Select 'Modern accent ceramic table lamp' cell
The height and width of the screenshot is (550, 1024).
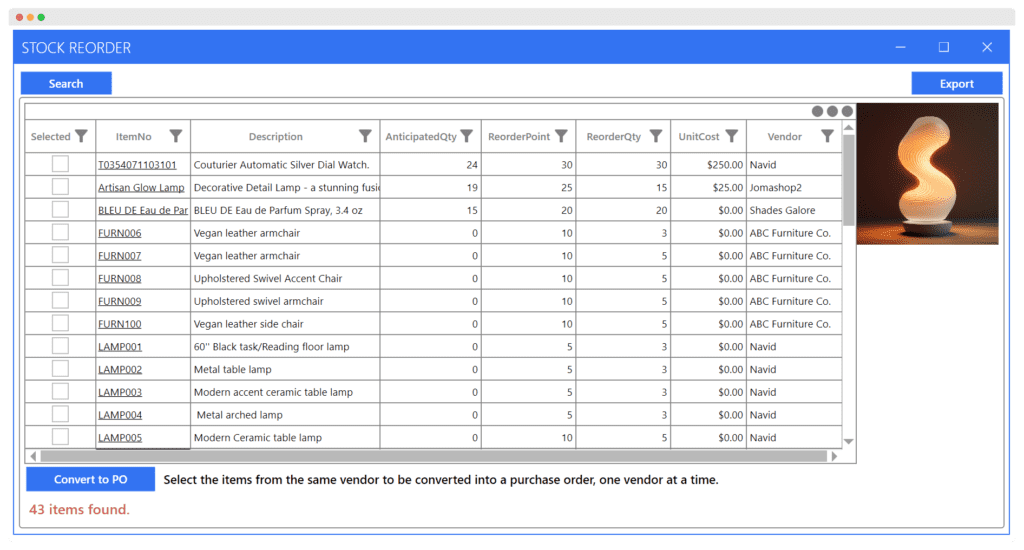point(285,392)
